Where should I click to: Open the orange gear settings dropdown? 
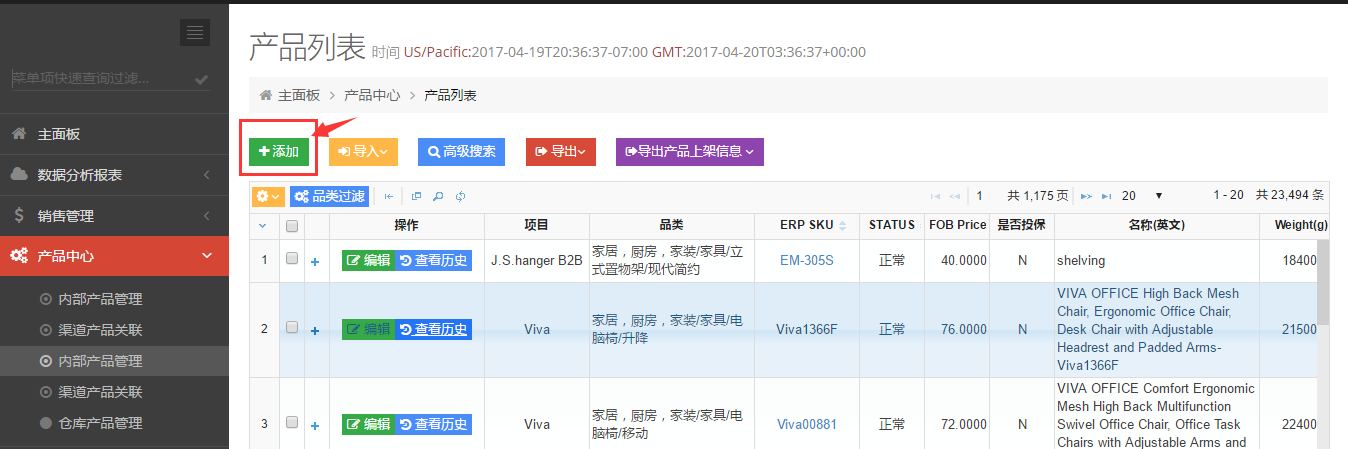(268, 196)
